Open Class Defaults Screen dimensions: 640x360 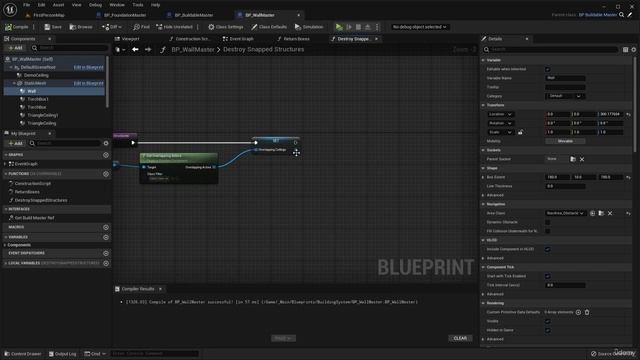269,27
